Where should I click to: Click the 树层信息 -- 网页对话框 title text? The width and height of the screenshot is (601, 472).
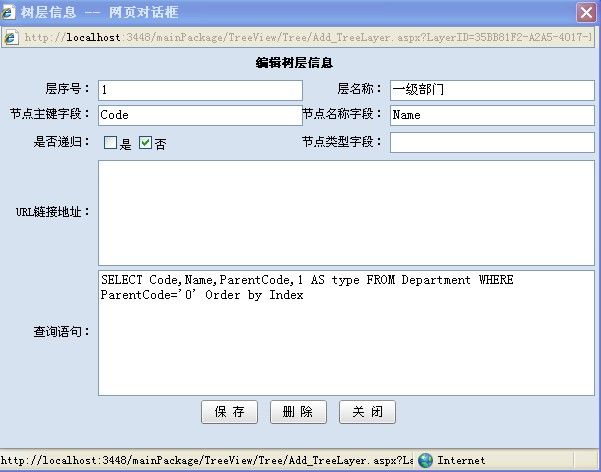point(100,12)
